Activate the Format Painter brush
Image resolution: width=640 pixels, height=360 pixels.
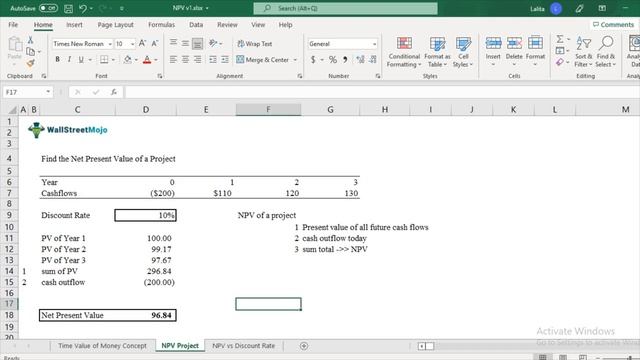pos(30,63)
